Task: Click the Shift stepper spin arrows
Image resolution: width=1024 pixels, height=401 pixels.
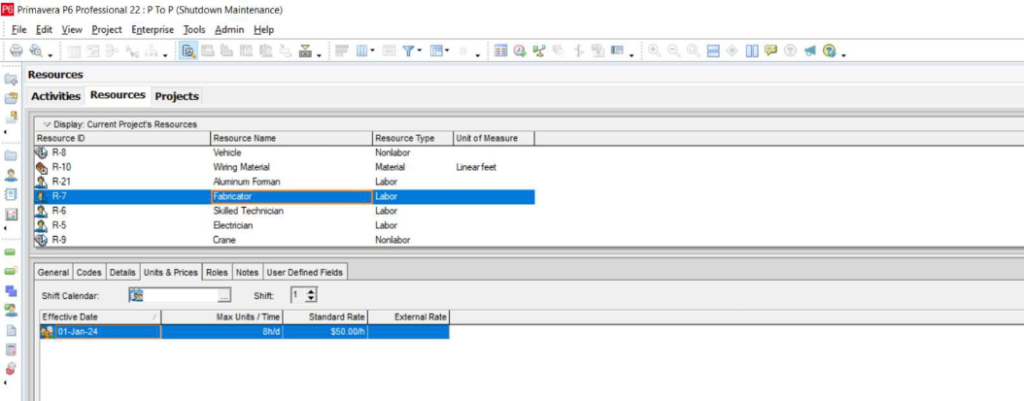Action: (x=312, y=296)
